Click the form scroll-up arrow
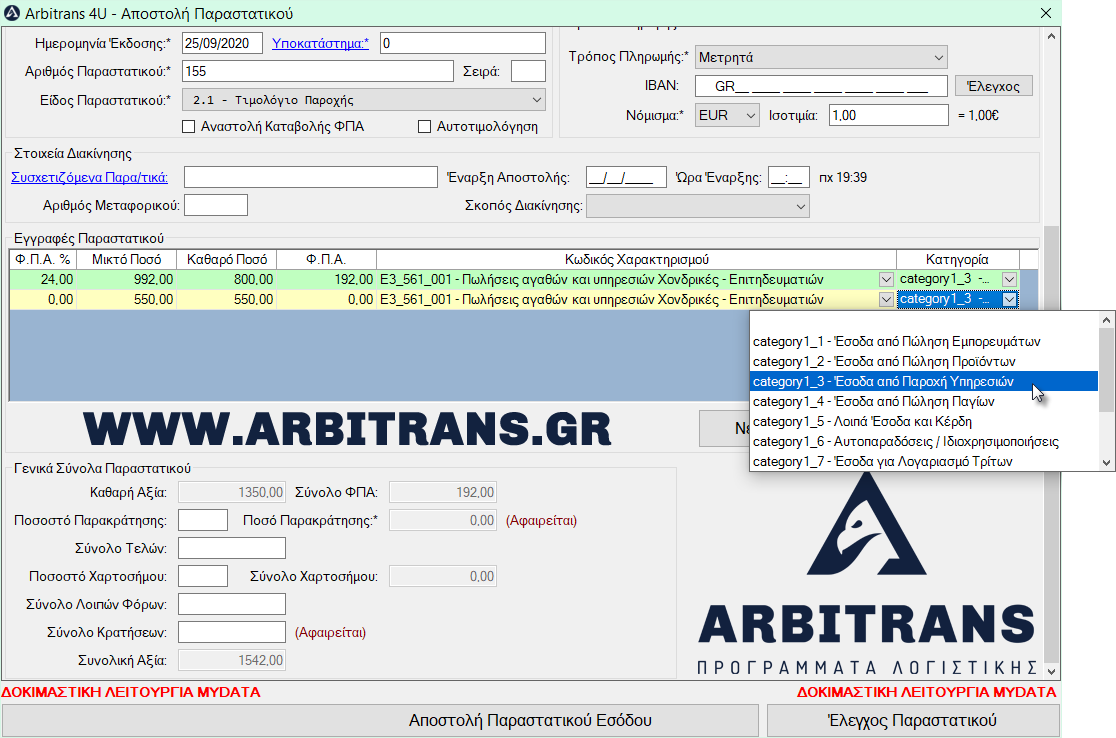The height and width of the screenshot is (738, 1116). click(1051, 36)
